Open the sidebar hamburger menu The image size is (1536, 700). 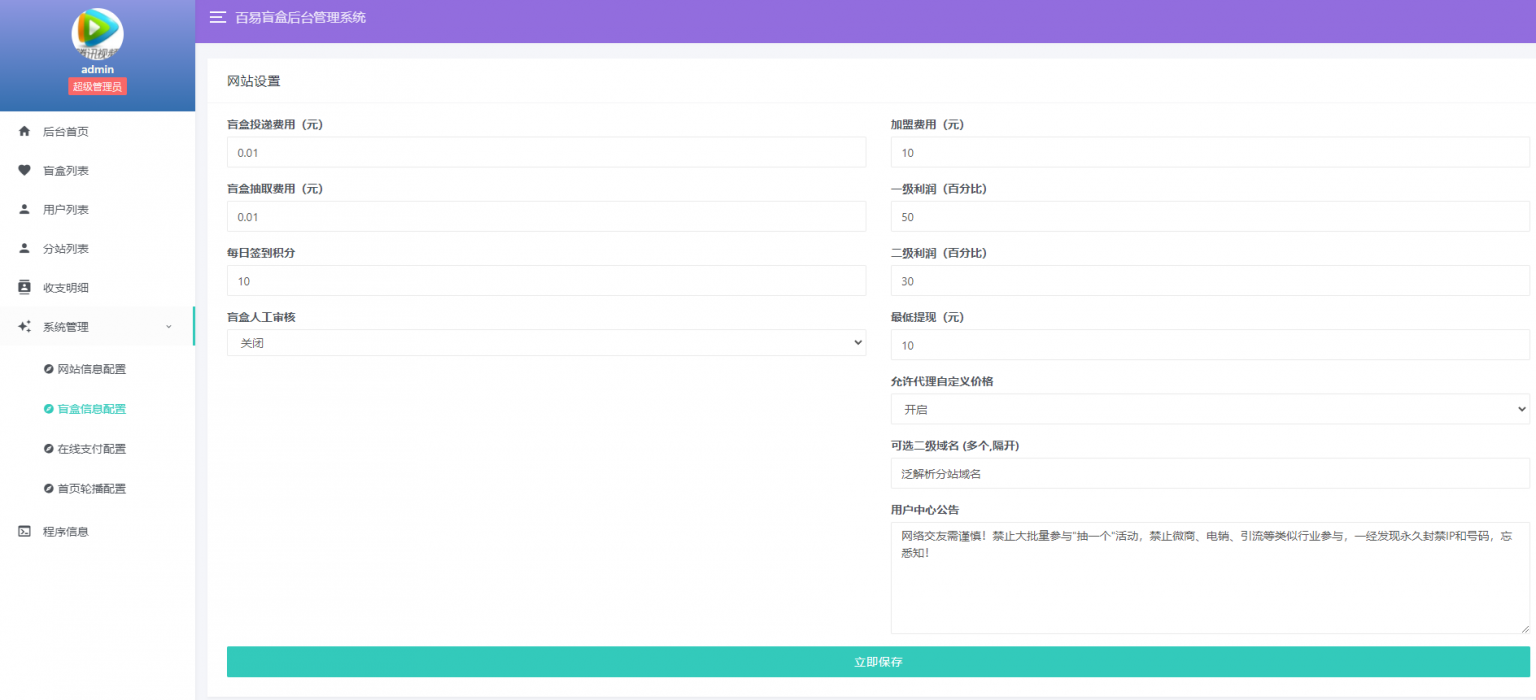point(218,17)
